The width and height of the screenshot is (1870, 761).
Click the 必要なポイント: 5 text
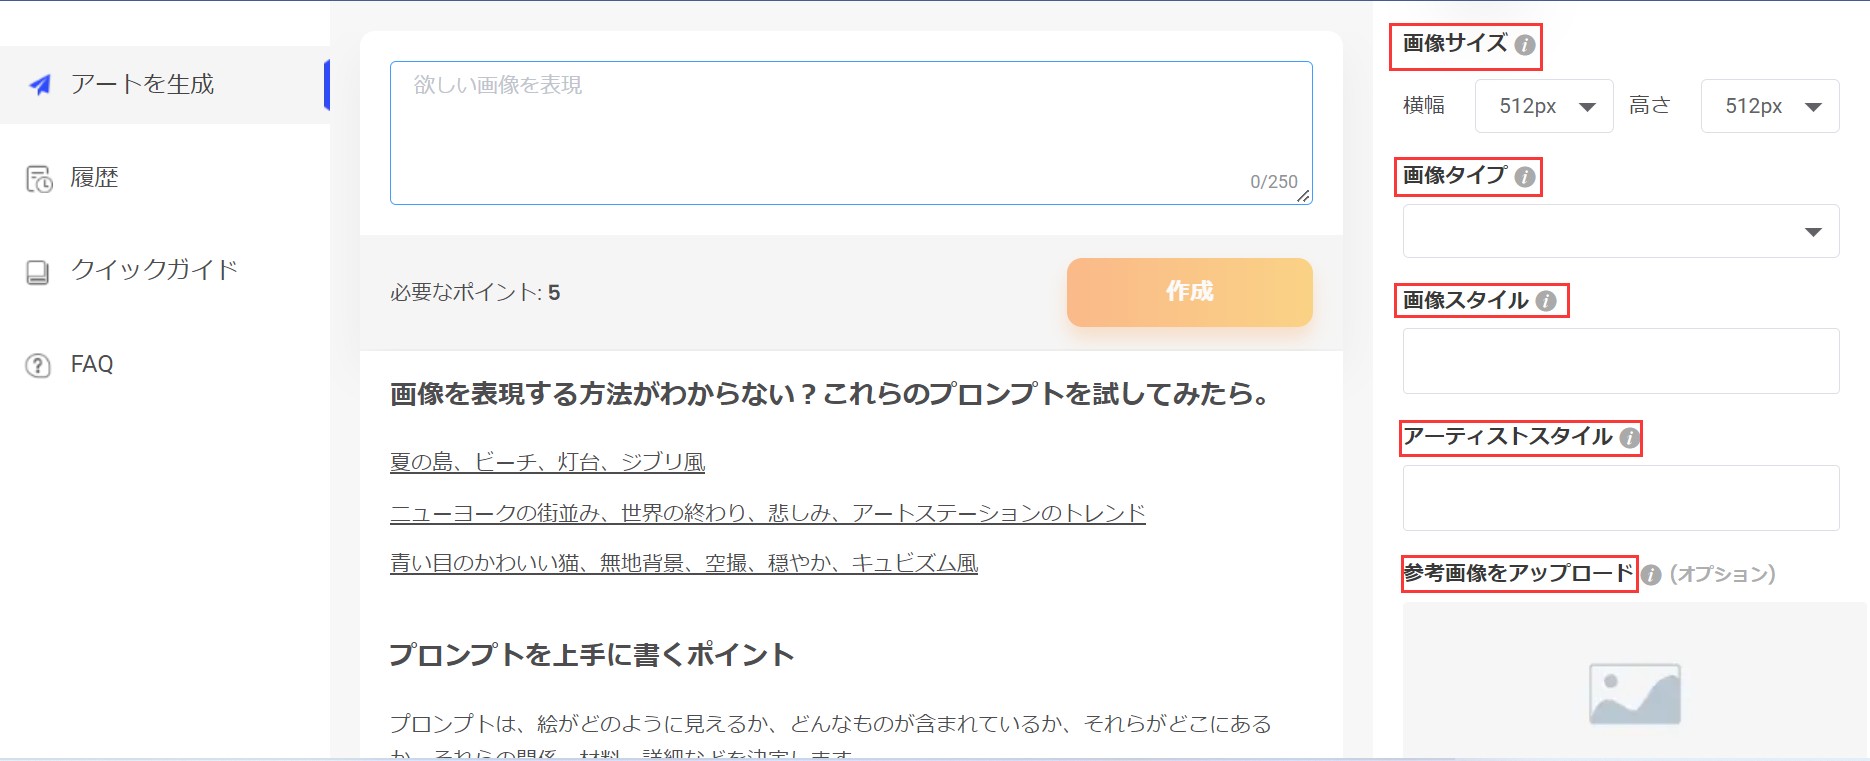point(475,293)
